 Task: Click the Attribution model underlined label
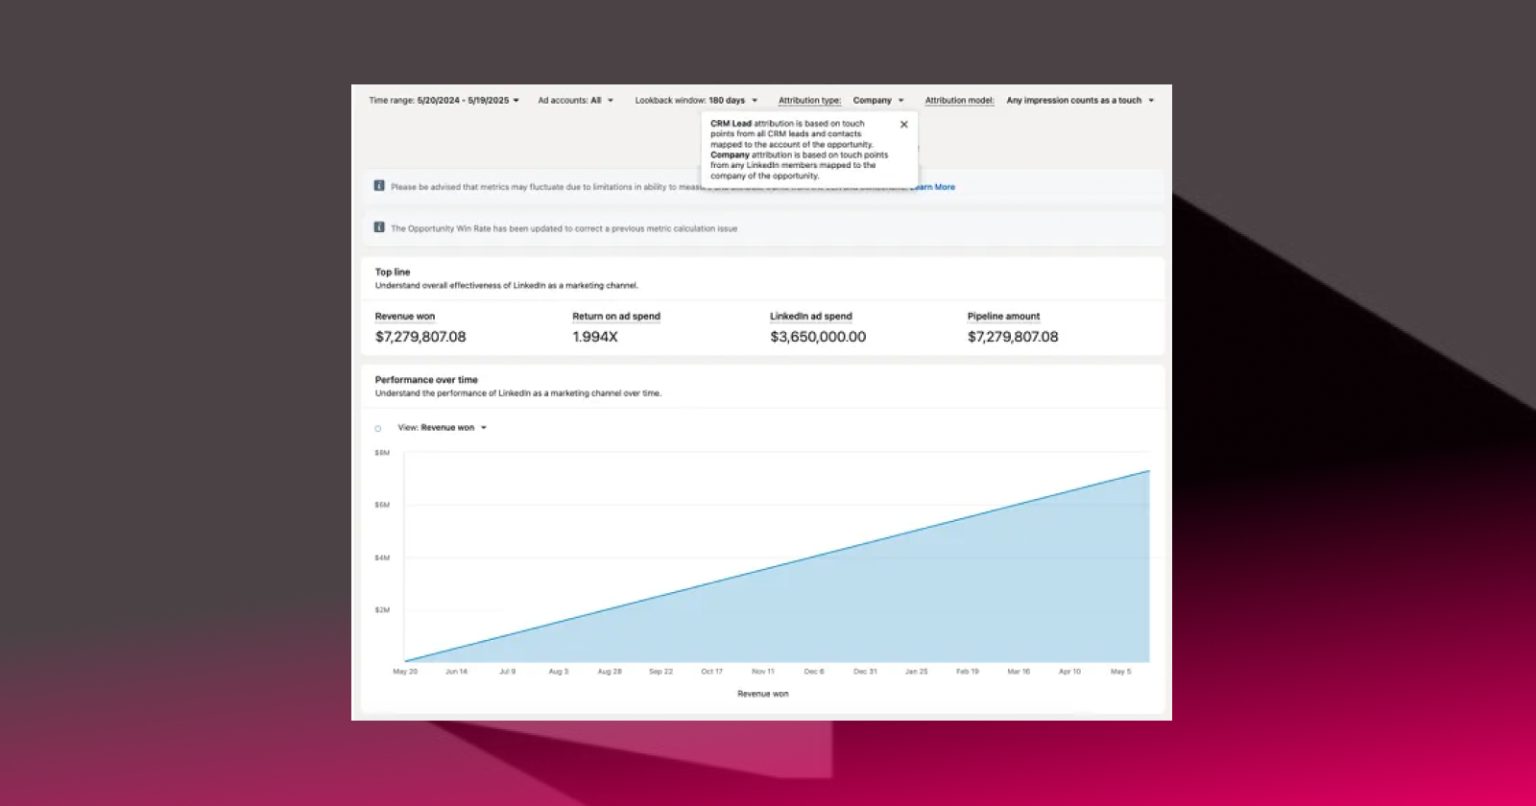[960, 100]
